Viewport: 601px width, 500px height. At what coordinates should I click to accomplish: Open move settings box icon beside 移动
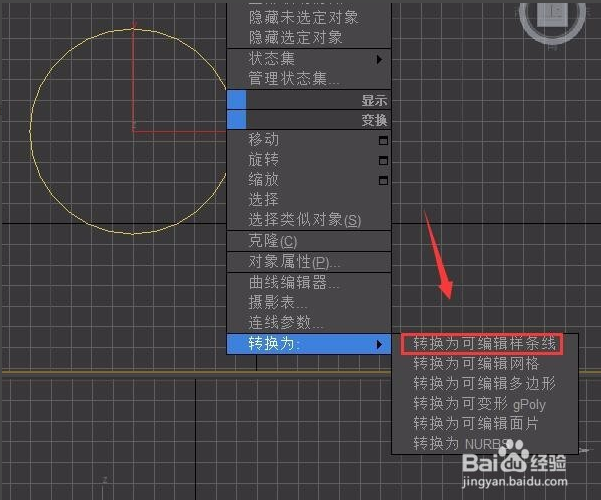383,141
